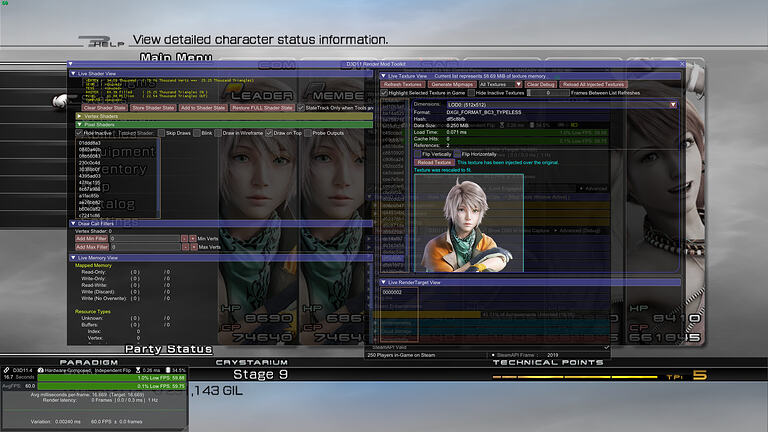Expand the Vertex Shaders section
The image size is (768, 432).
[79, 116]
